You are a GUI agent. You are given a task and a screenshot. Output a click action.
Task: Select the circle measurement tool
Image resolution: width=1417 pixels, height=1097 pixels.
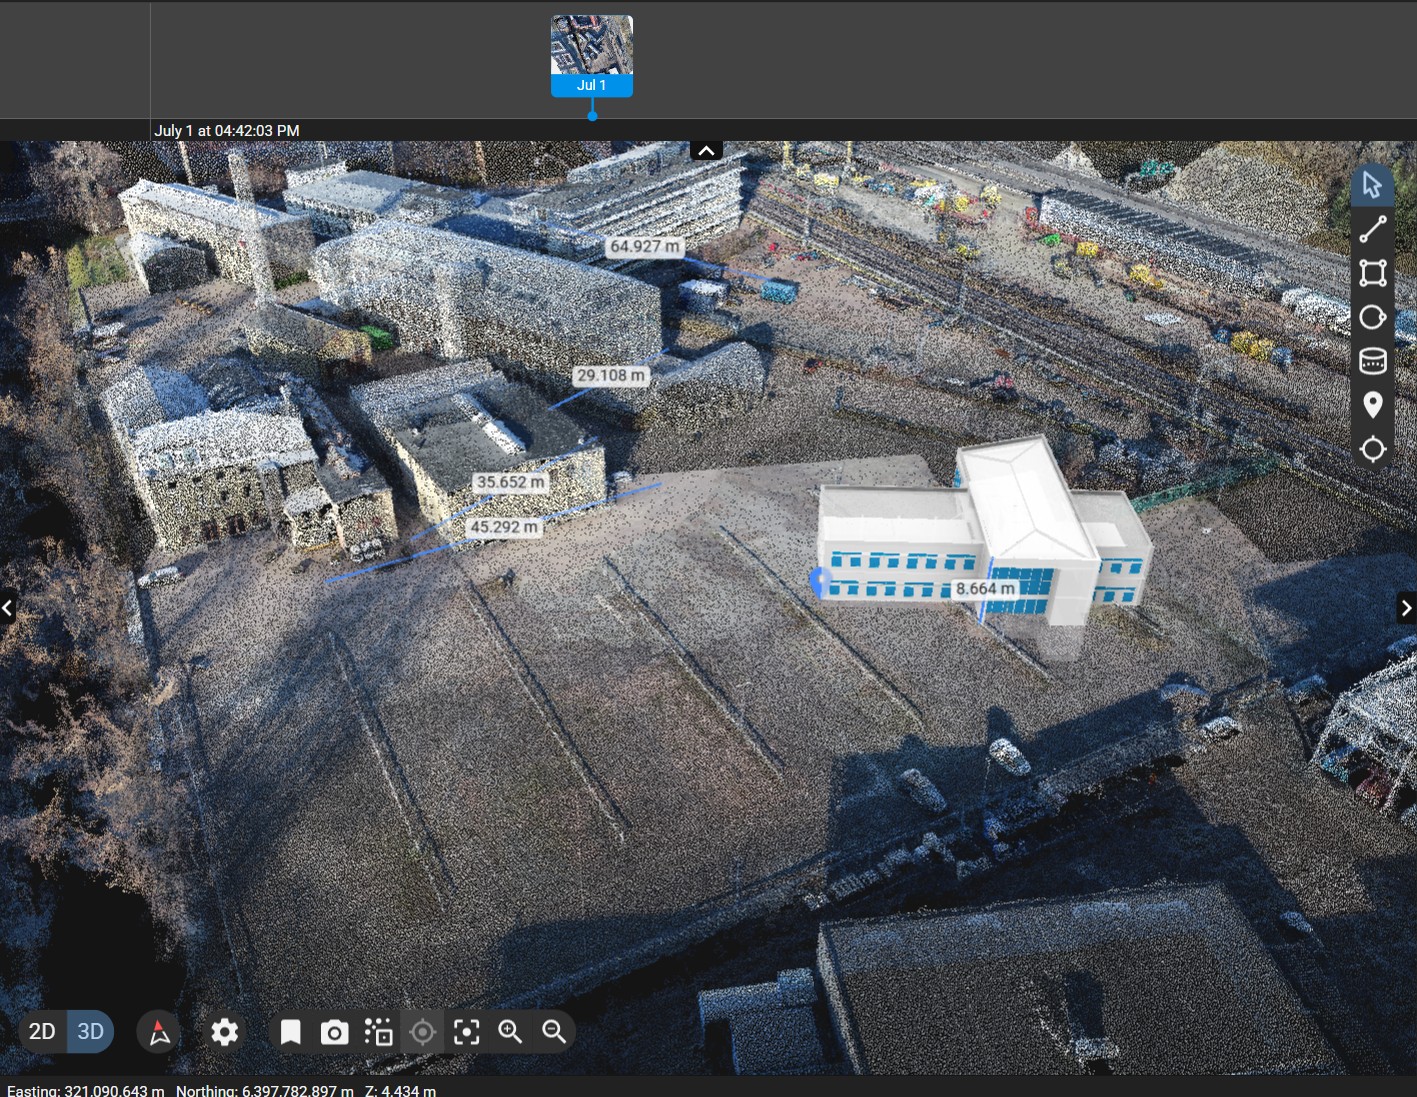click(x=1372, y=317)
